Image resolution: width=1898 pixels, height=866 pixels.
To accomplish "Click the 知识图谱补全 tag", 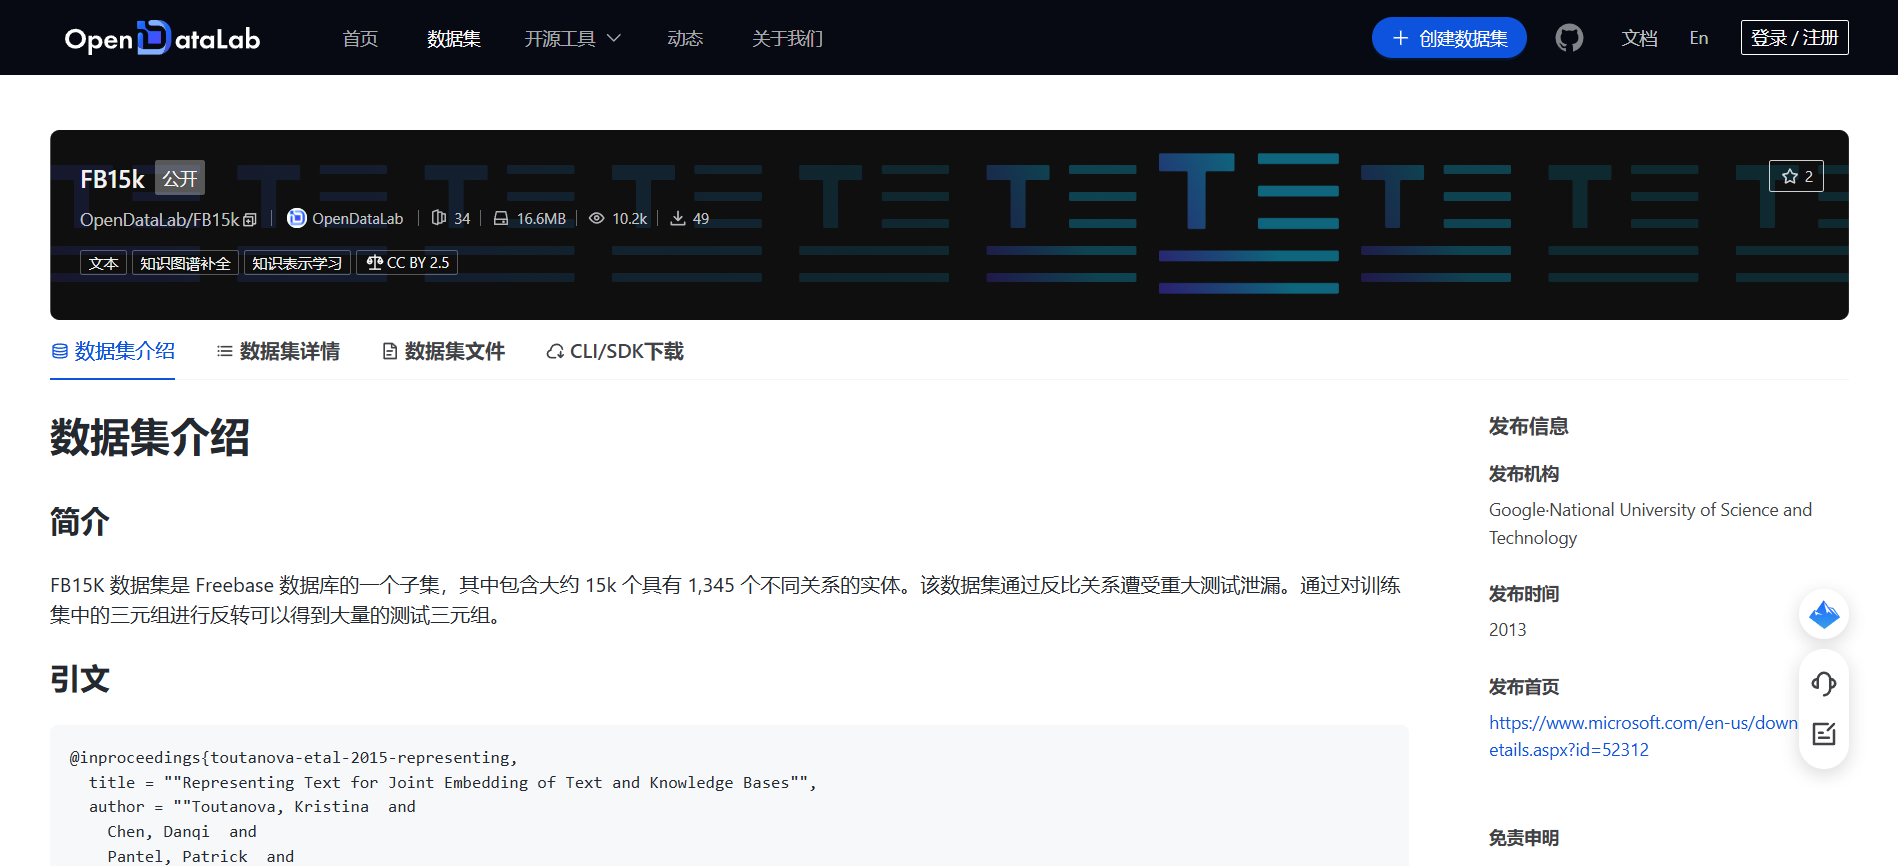I will pos(185,263).
